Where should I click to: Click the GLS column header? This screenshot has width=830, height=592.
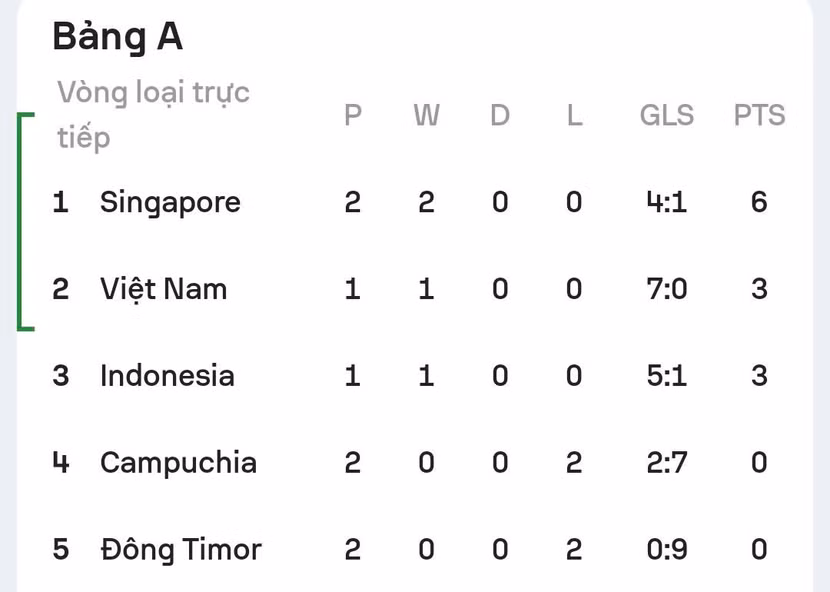(x=666, y=115)
